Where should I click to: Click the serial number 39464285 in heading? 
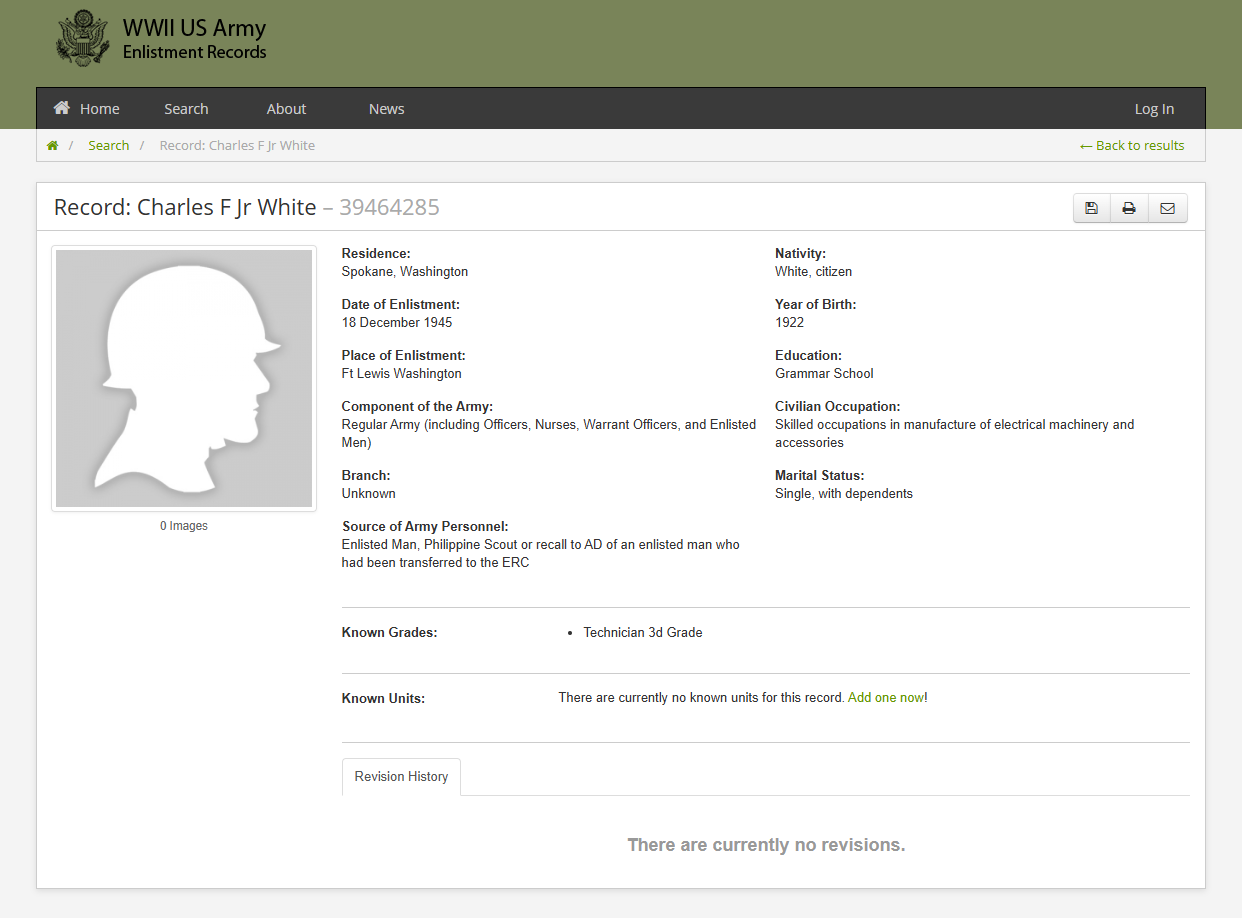(x=389, y=208)
